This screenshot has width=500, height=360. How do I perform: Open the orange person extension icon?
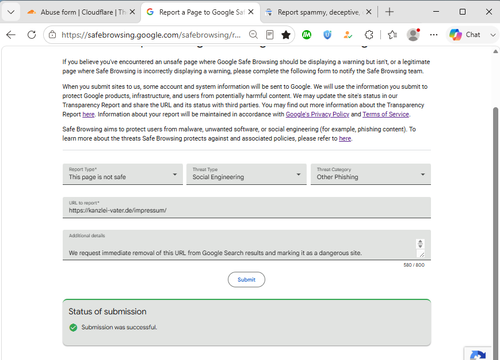(348, 35)
